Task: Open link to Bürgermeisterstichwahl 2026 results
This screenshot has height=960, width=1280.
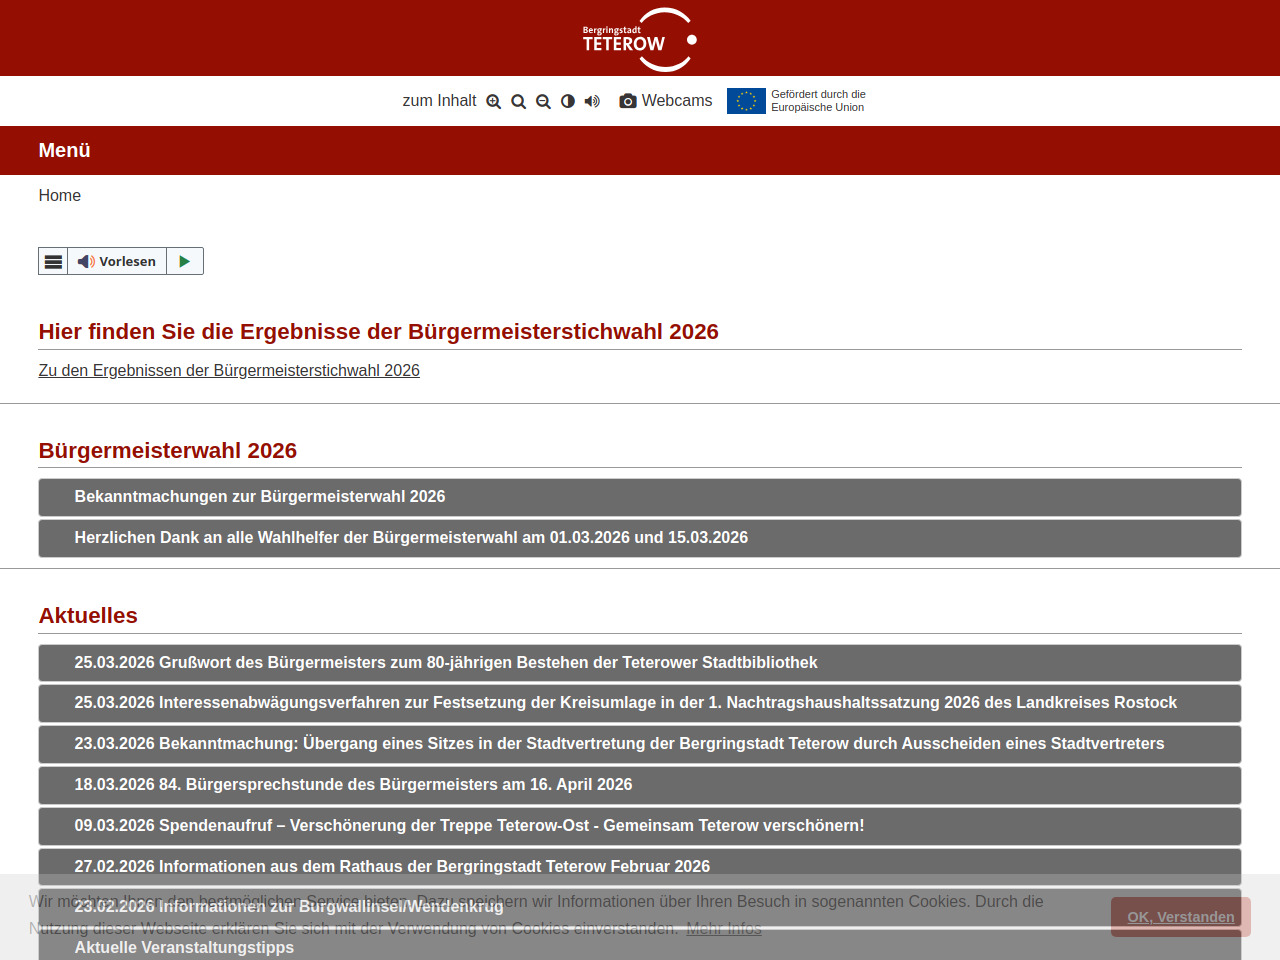Action: coord(229,371)
